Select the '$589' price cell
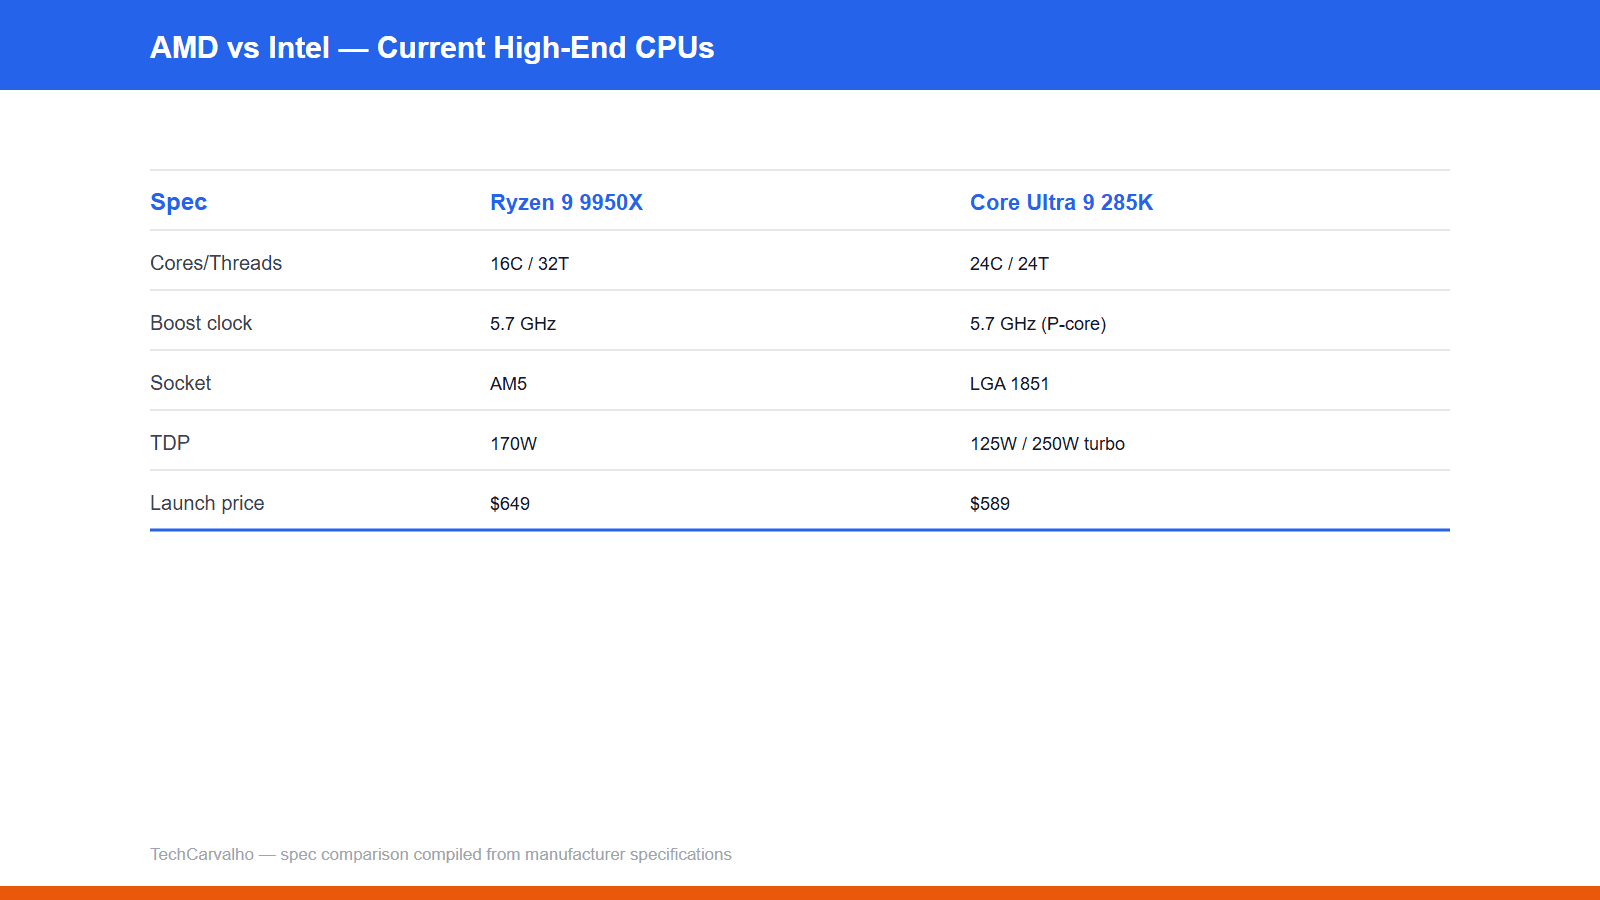 pos(990,504)
